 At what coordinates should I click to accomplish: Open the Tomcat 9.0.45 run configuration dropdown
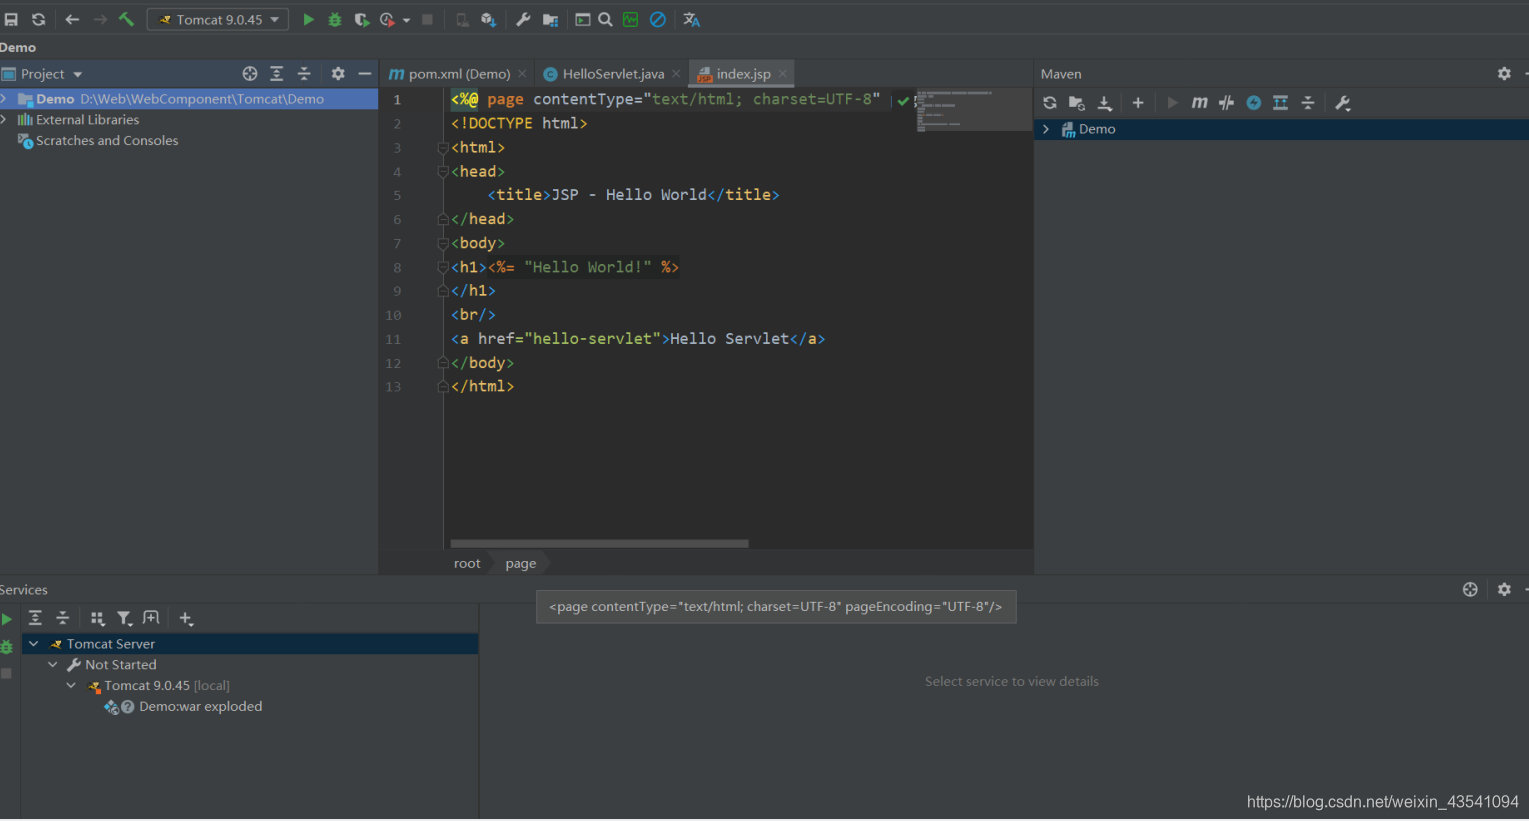[x=218, y=19]
